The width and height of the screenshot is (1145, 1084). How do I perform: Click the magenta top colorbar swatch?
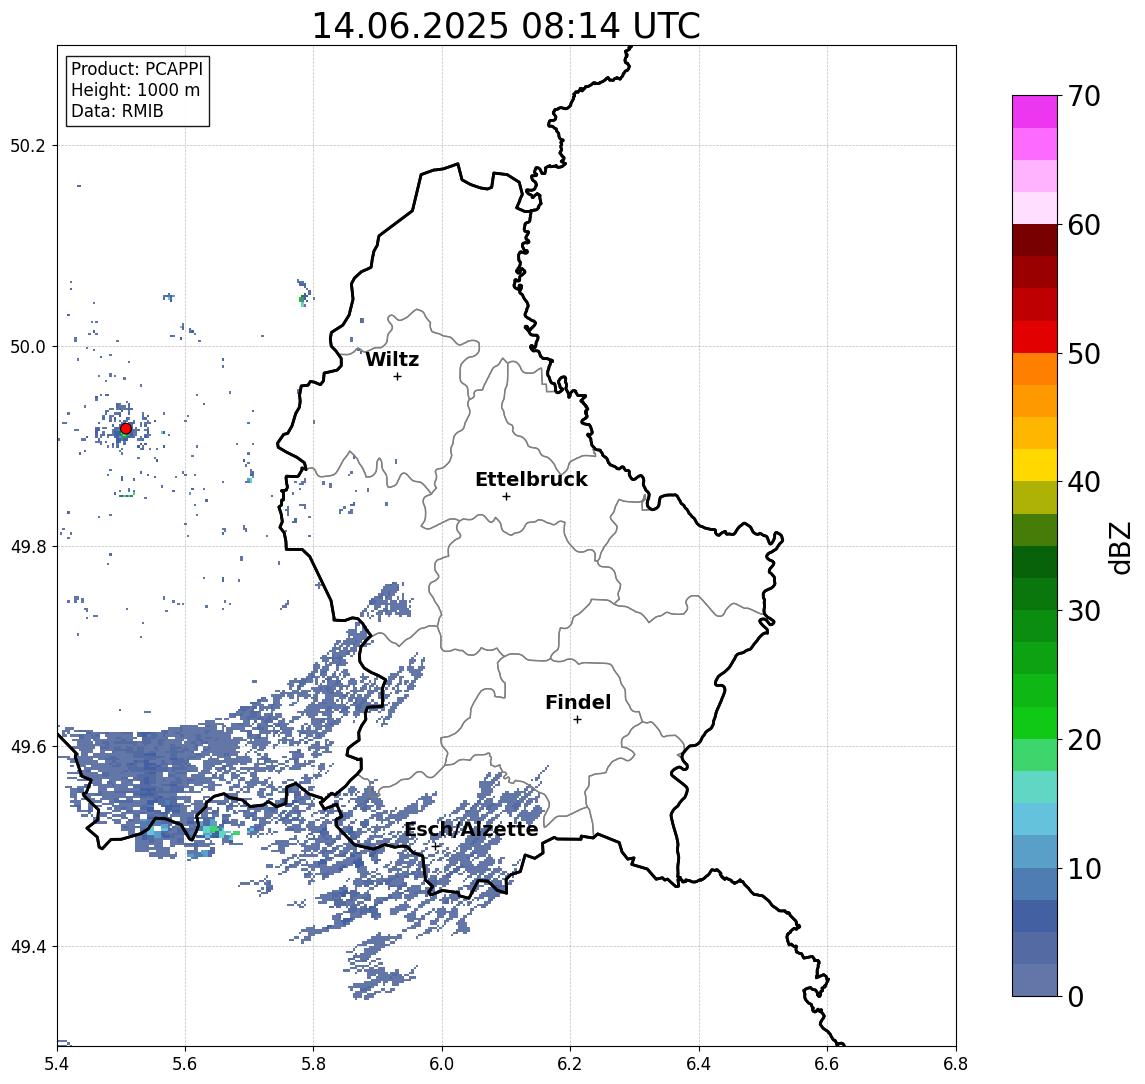tap(1035, 112)
